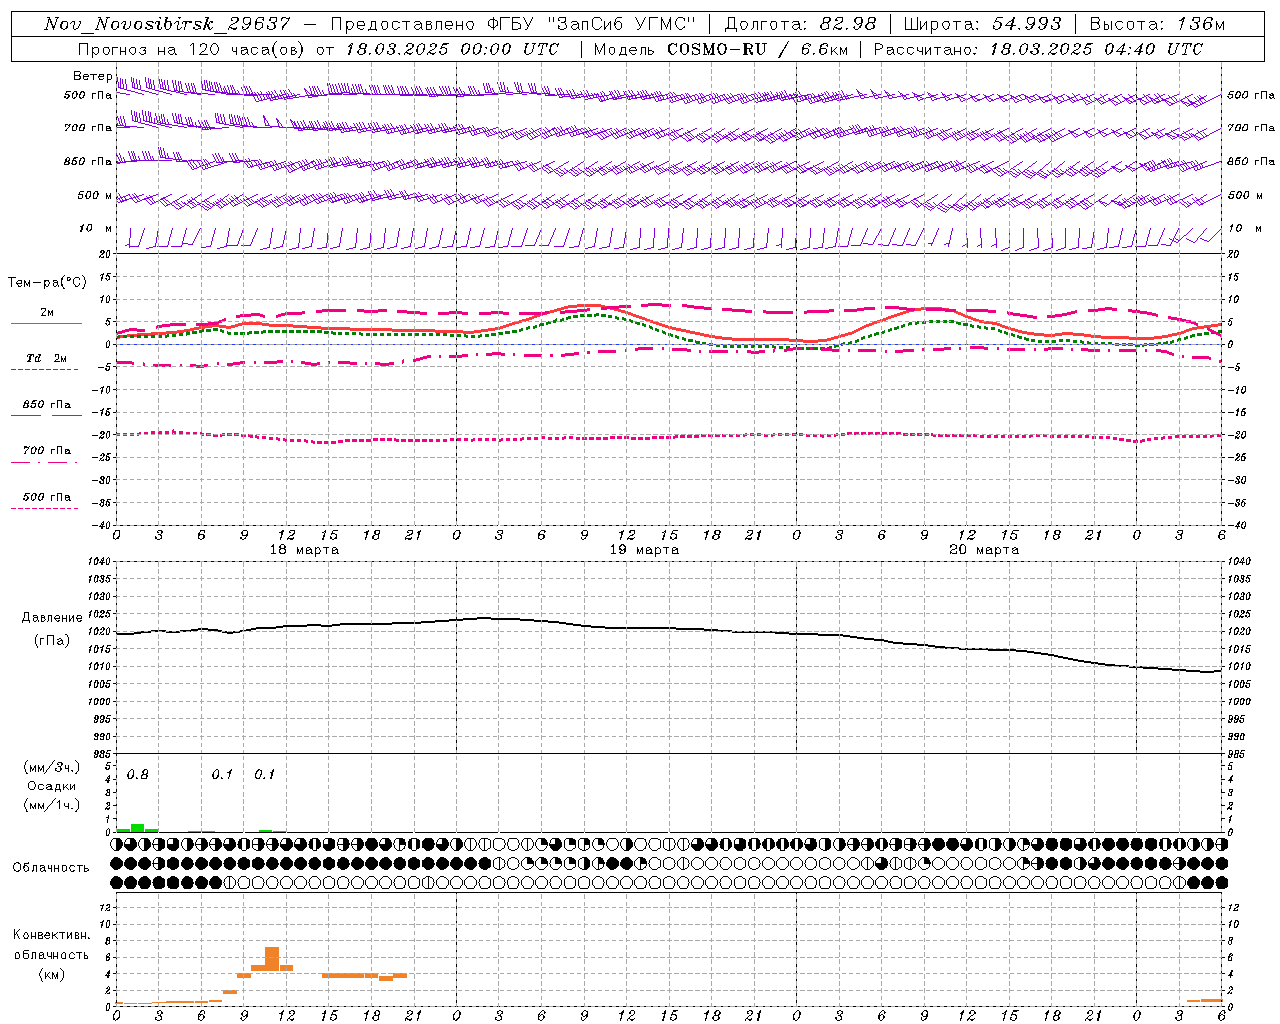Select the provider text ФГБУ "ЗапСиб УГМС"
The image size is (1280, 1024).
[x=590, y=24]
